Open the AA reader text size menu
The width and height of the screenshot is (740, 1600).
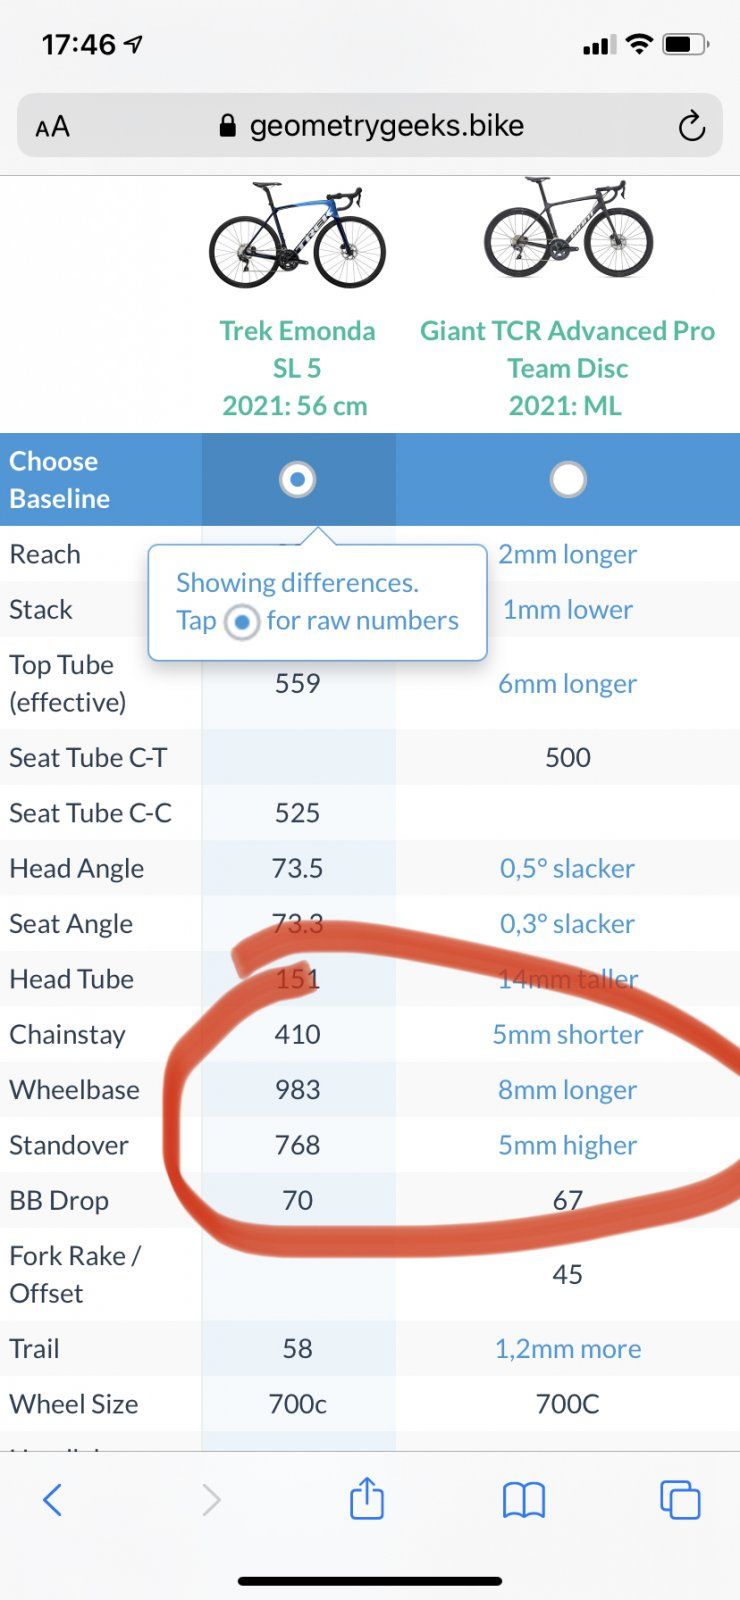[x=53, y=127]
